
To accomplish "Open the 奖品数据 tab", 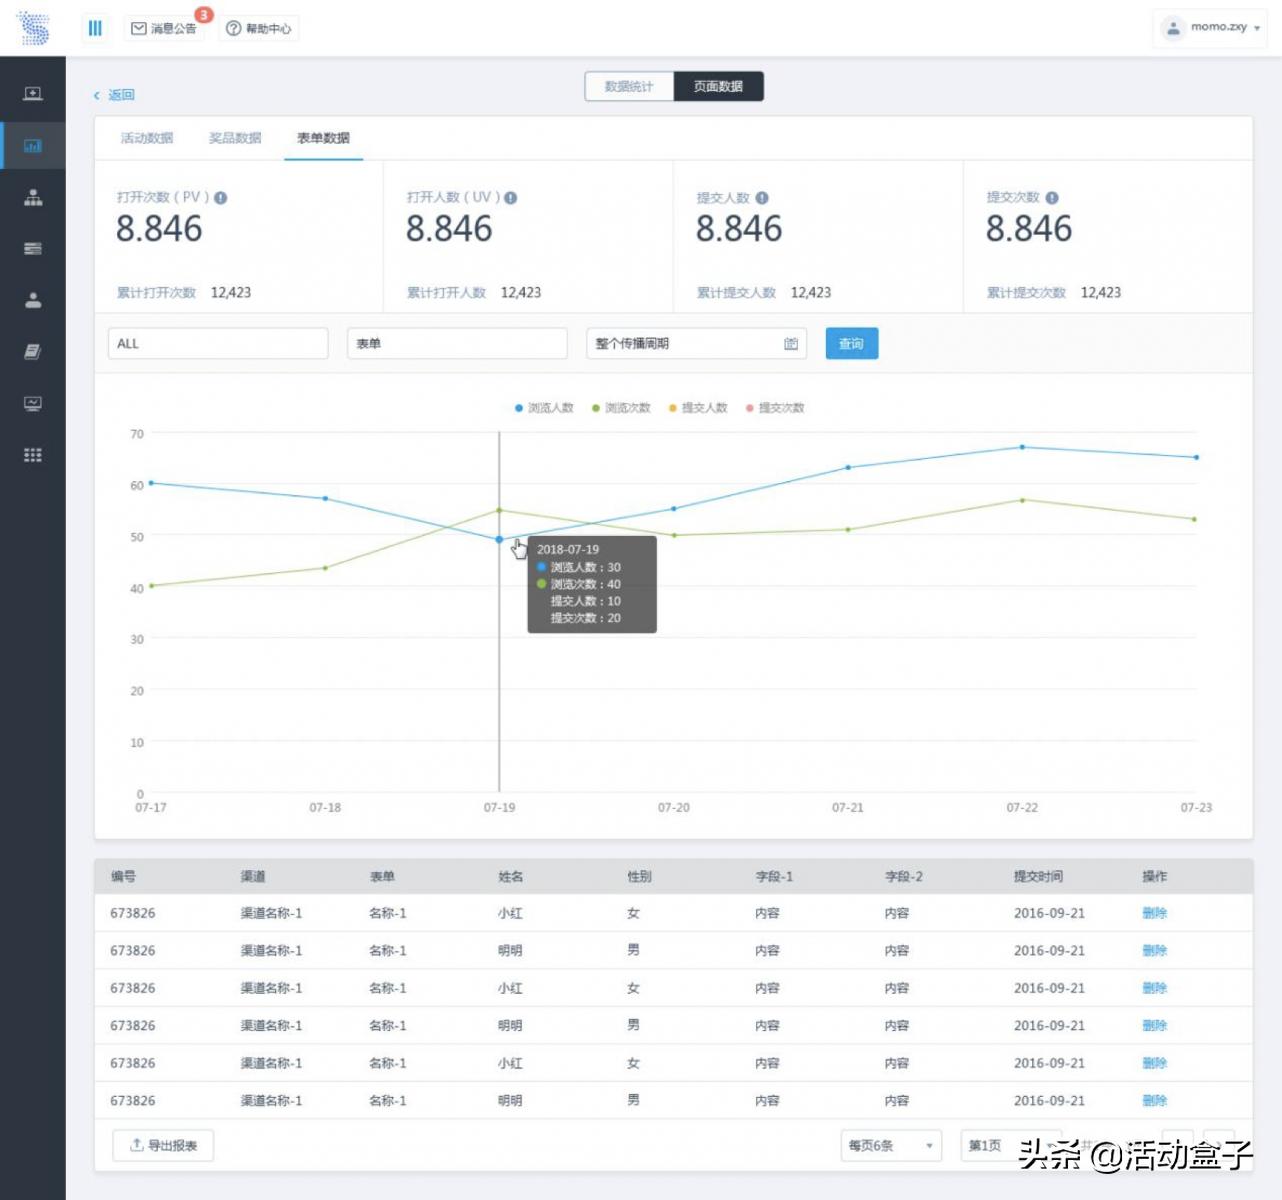I will pyautogui.click(x=235, y=138).
